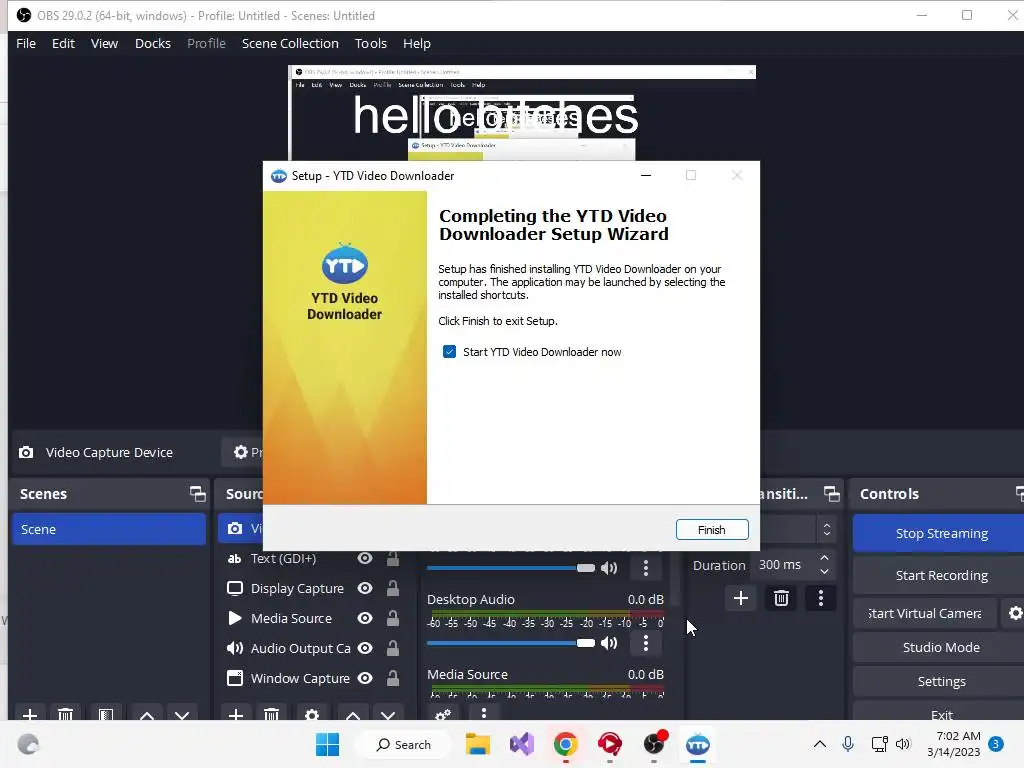This screenshot has height=768, width=1024.
Task: Open the Tools menu in OBS
Action: click(x=370, y=44)
